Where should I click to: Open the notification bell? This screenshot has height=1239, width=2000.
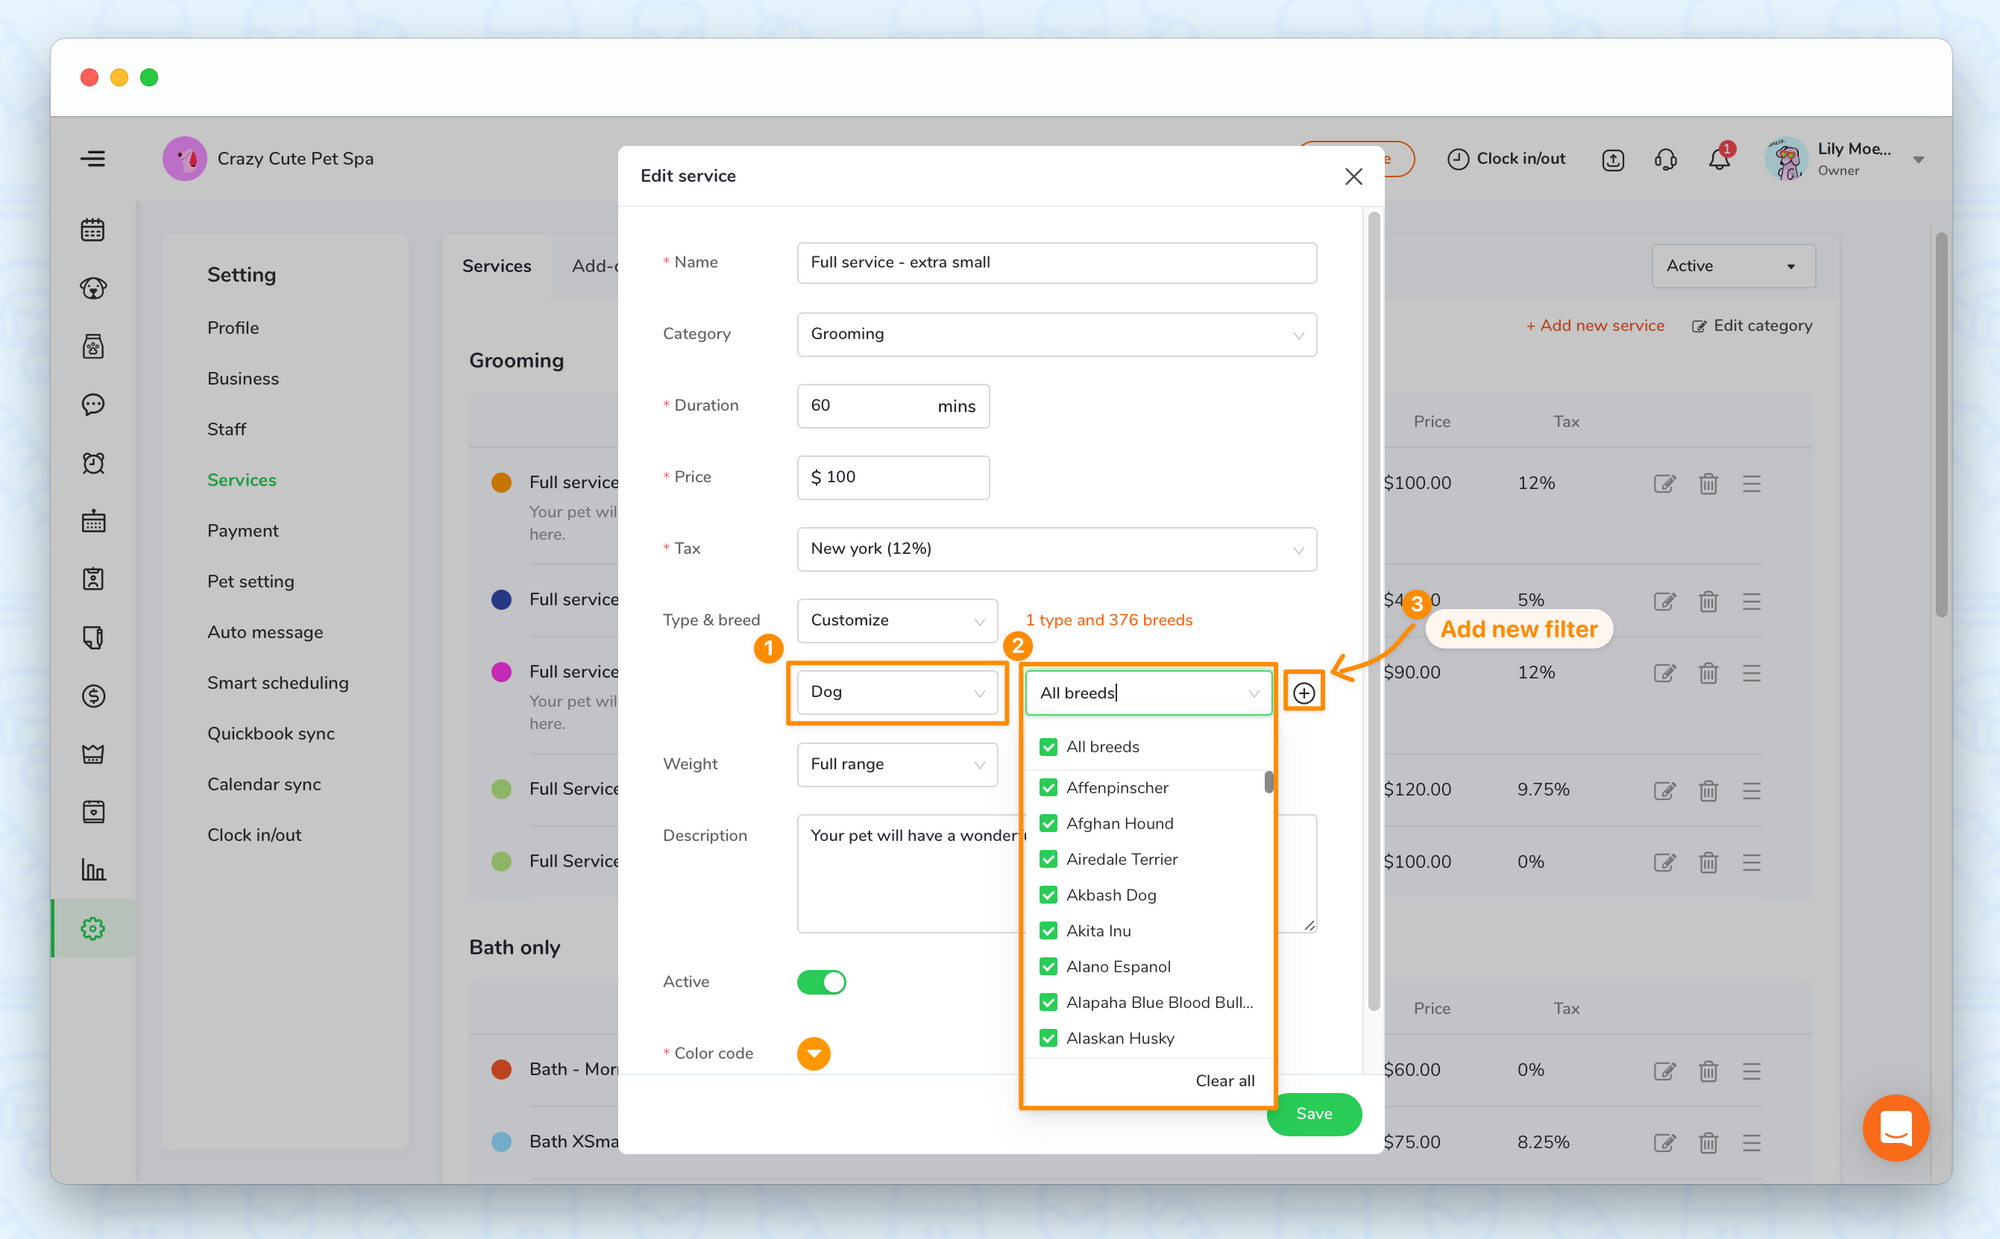[1719, 159]
